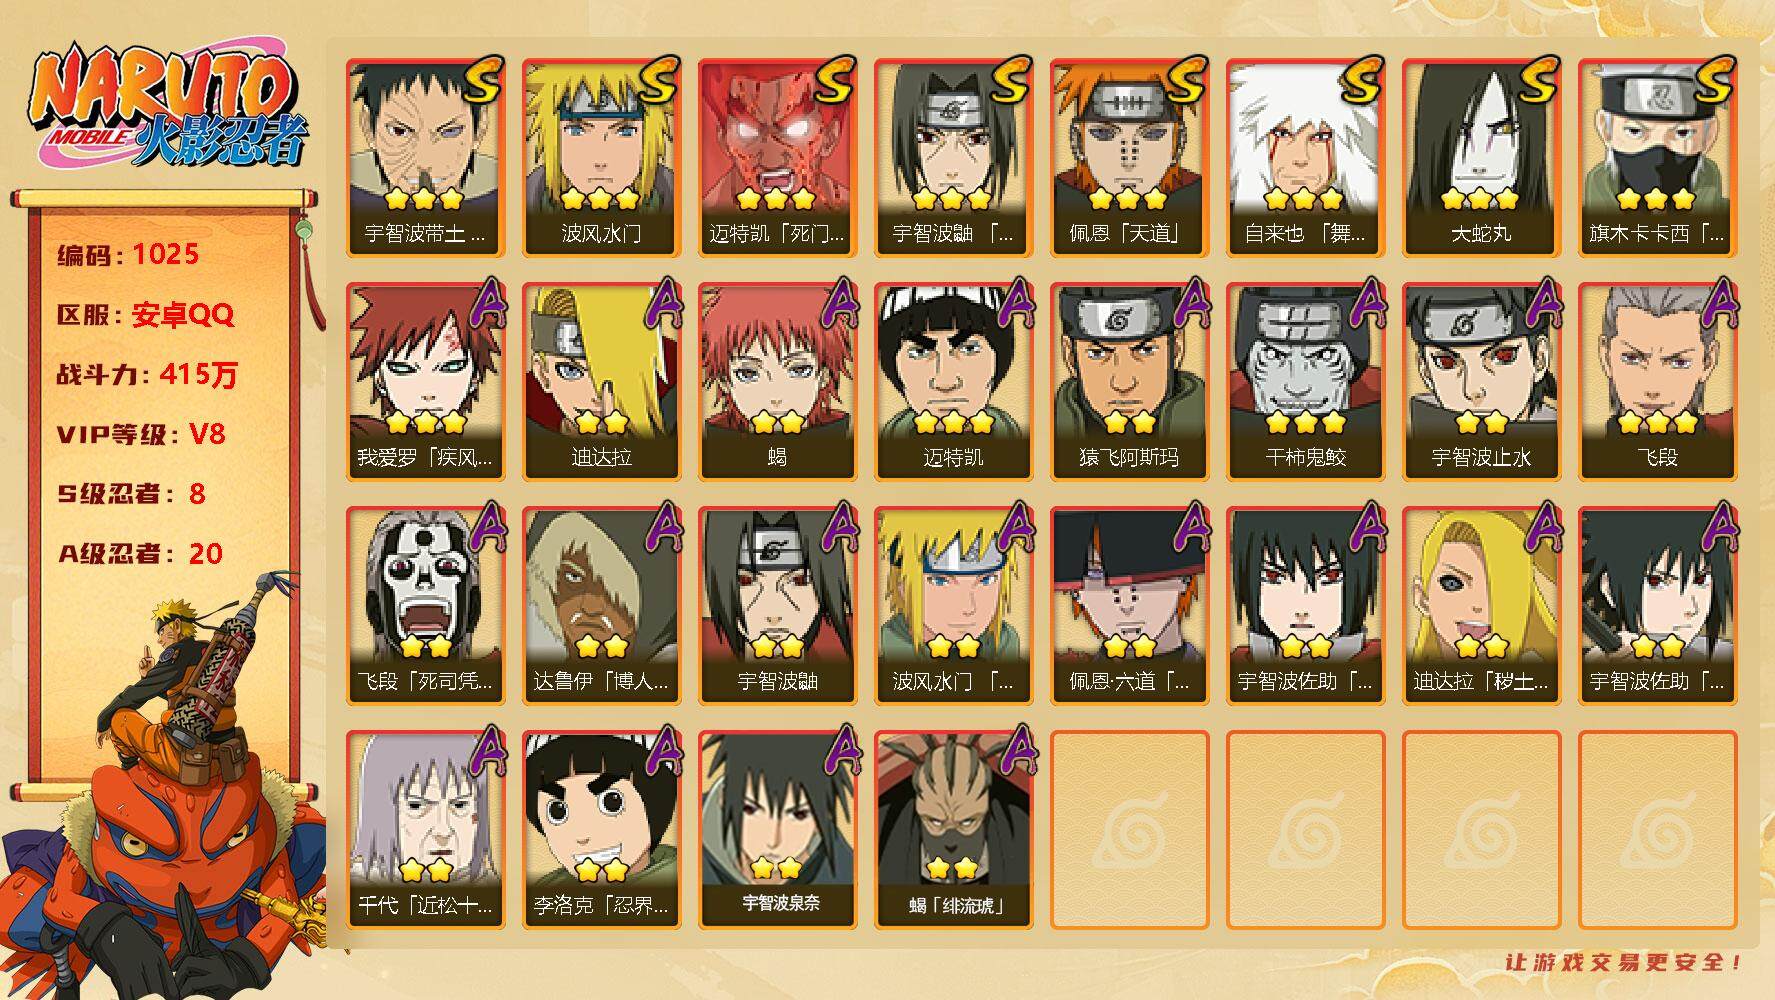Open the 佩恩「天道」 S-rank card
This screenshot has height=1000, width=1775.
(1129, 158)
